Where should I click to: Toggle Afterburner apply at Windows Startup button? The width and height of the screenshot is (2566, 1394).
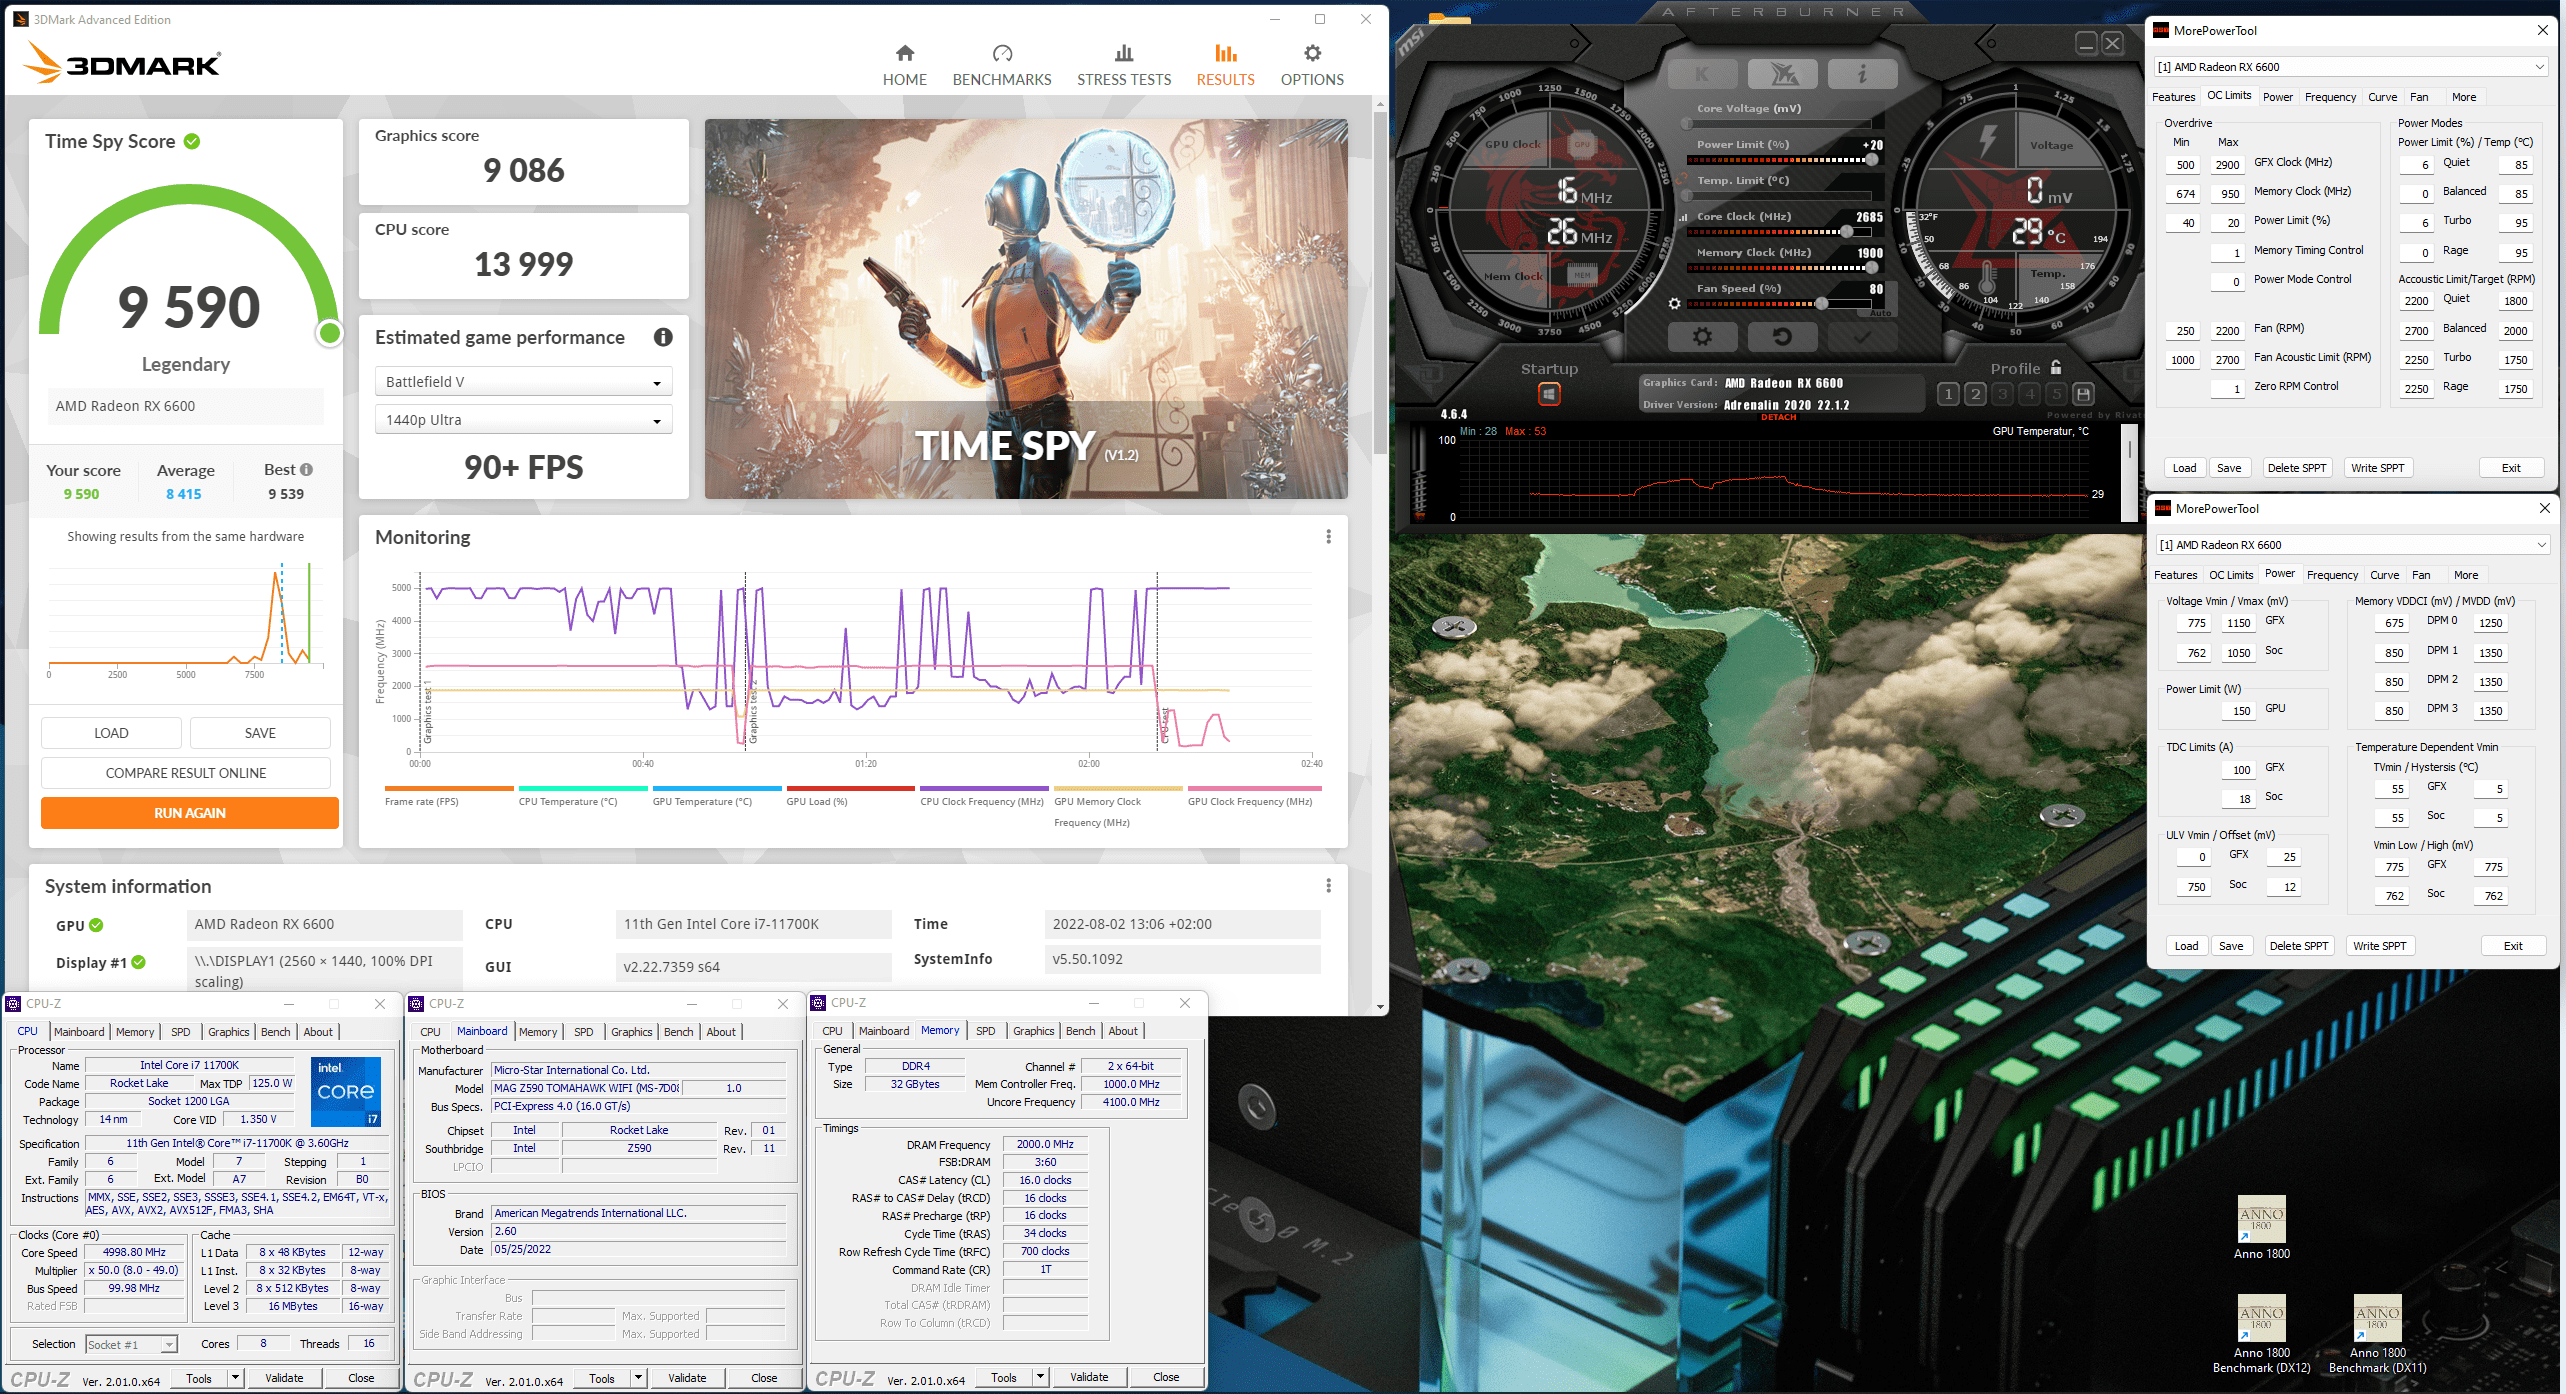click(1549, 394)
